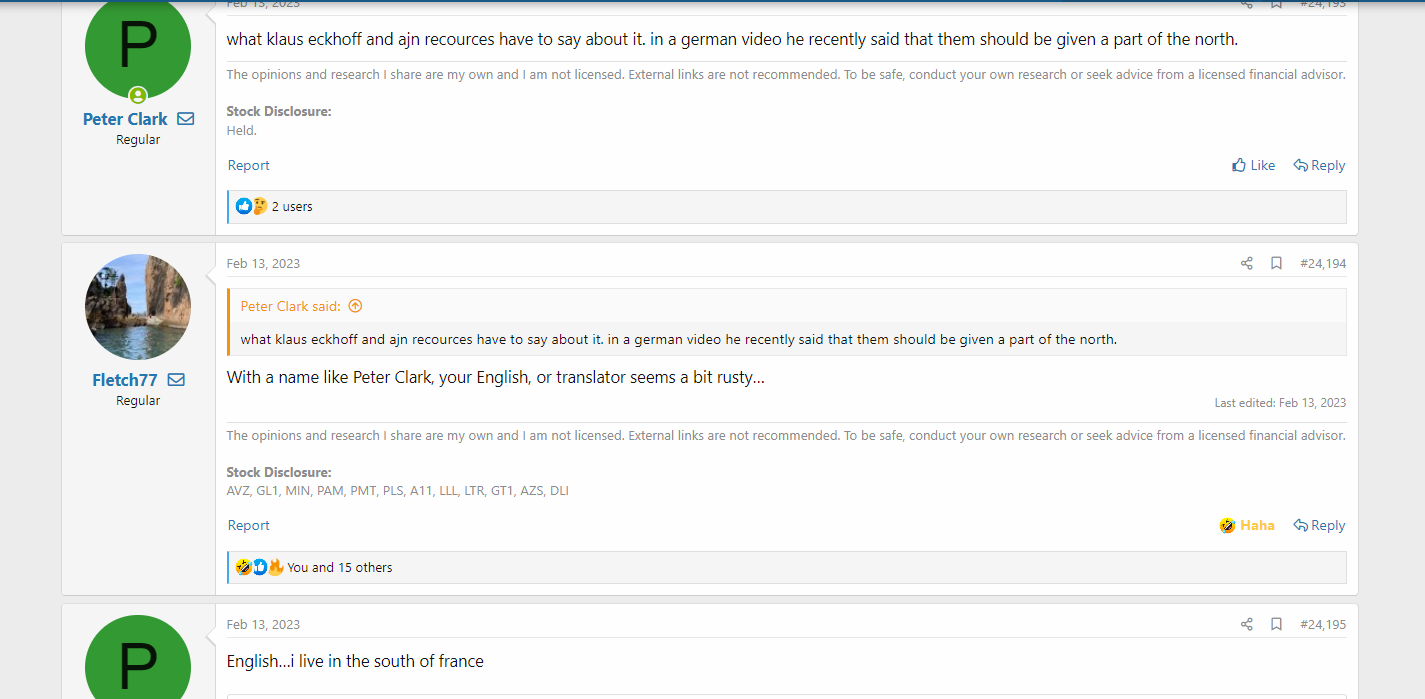Show the 2 users who reacted
The height and width of the screenshot is (699, 1425).
[292, 207]
